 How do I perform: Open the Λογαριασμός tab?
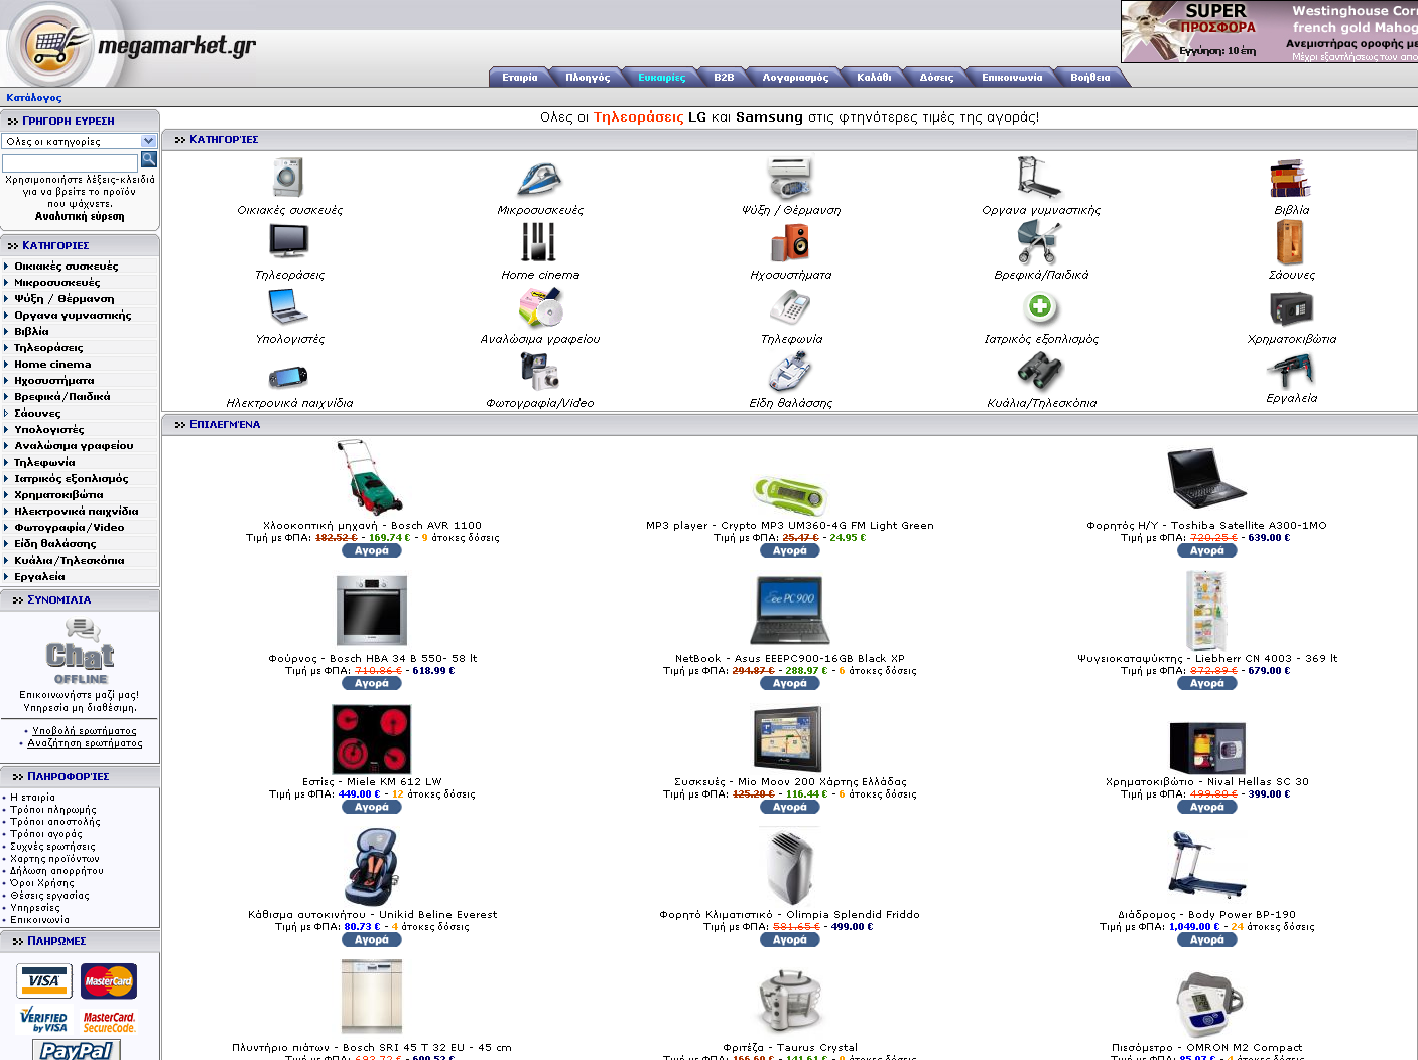coord(795,77)
